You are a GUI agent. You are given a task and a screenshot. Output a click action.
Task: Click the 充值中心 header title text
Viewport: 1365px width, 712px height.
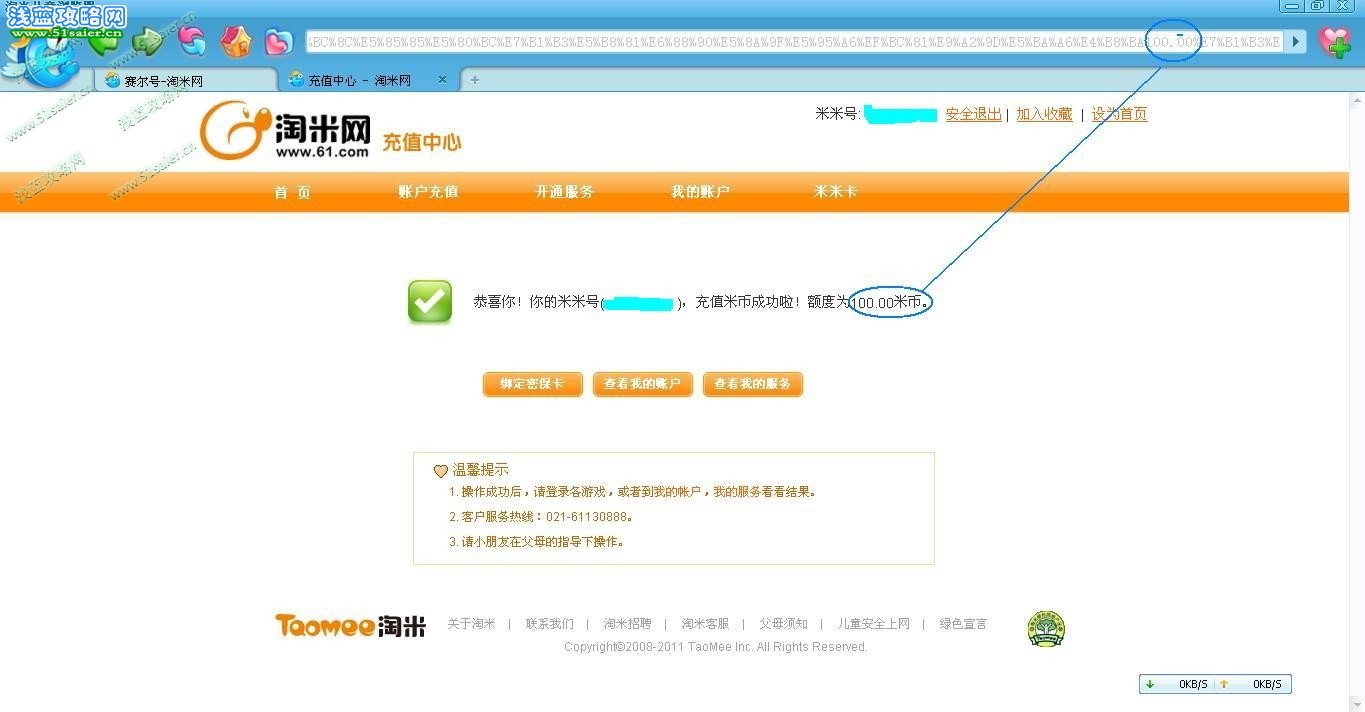(x=422, y=142)
